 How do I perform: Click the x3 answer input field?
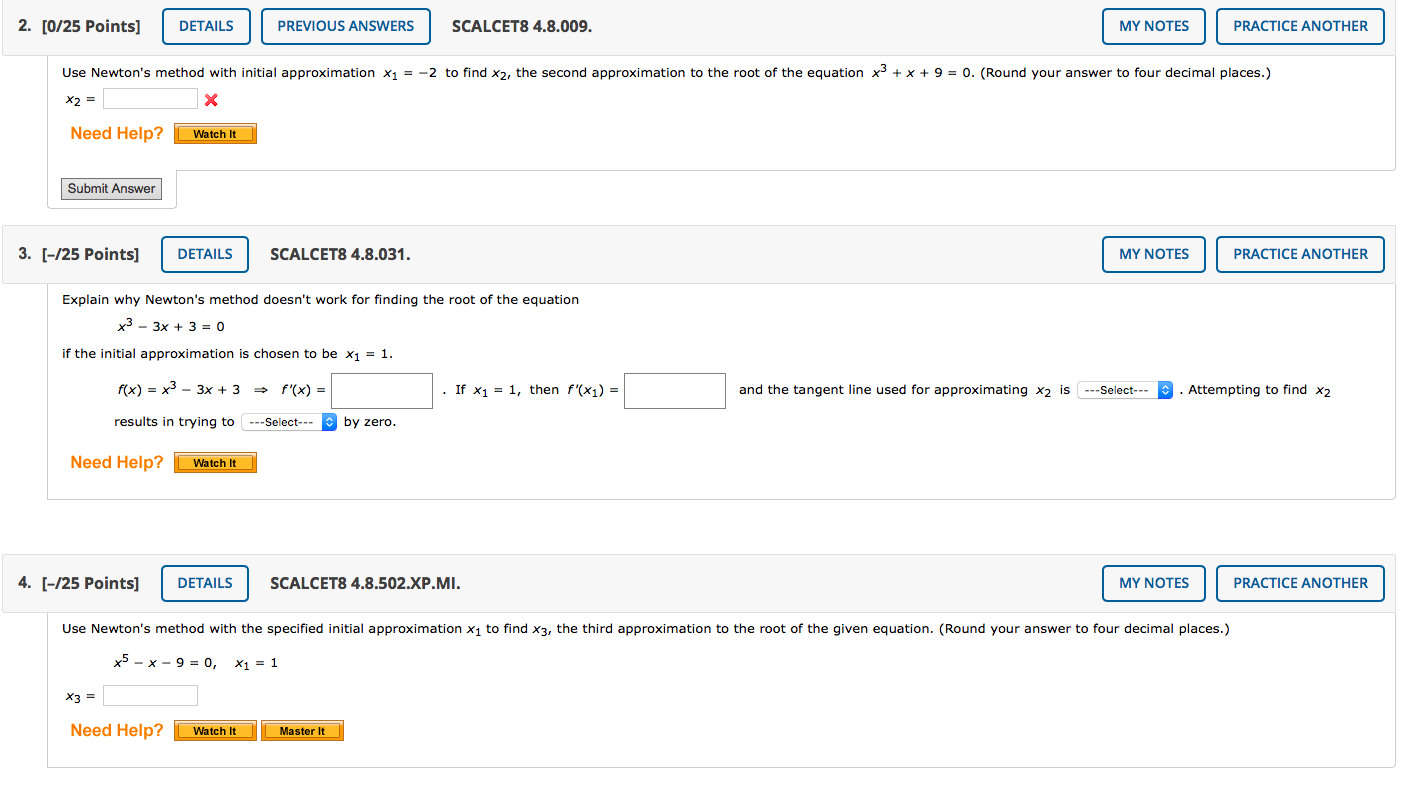150,695
